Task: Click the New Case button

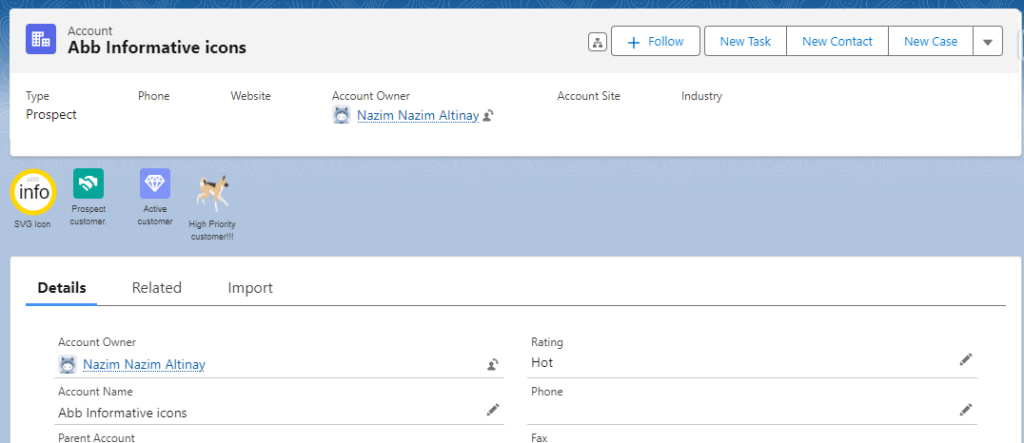Action: [x=930, y=42]
